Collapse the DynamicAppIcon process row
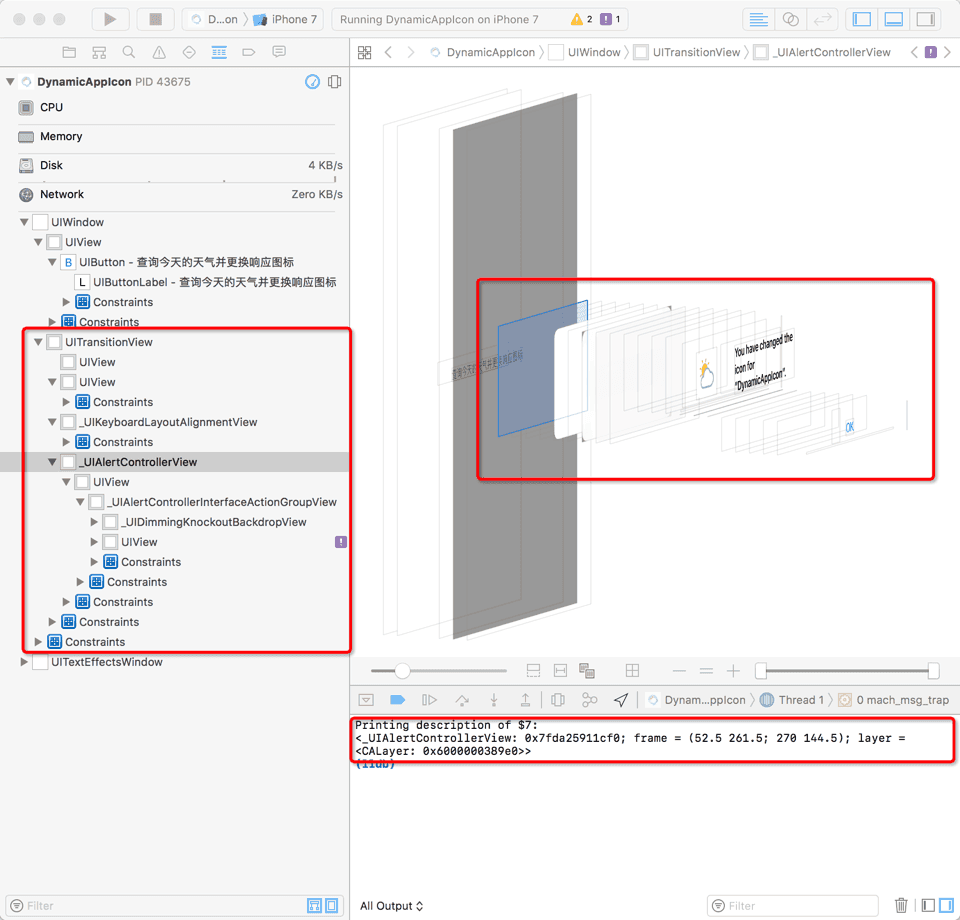 click(x=10, y=81)
